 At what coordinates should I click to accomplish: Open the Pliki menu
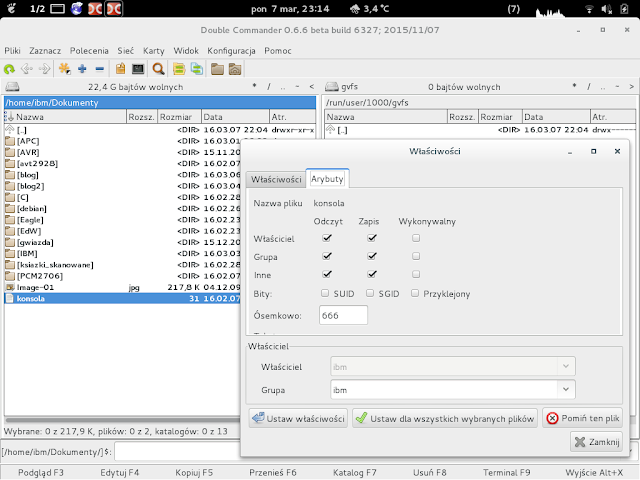point(12,51)
